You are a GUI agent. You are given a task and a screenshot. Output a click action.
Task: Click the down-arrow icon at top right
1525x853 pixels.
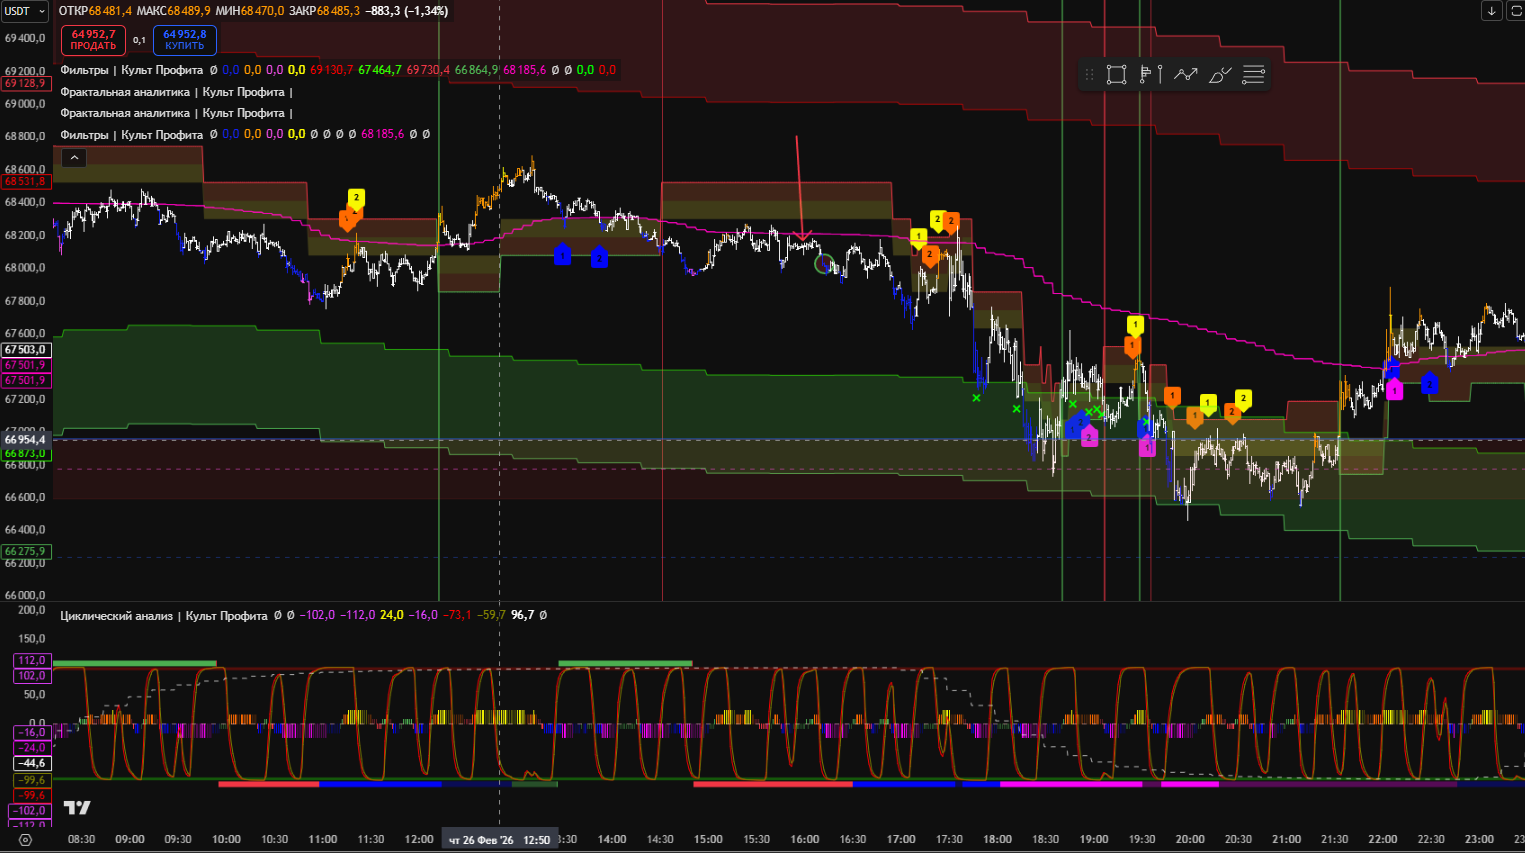1491,11
